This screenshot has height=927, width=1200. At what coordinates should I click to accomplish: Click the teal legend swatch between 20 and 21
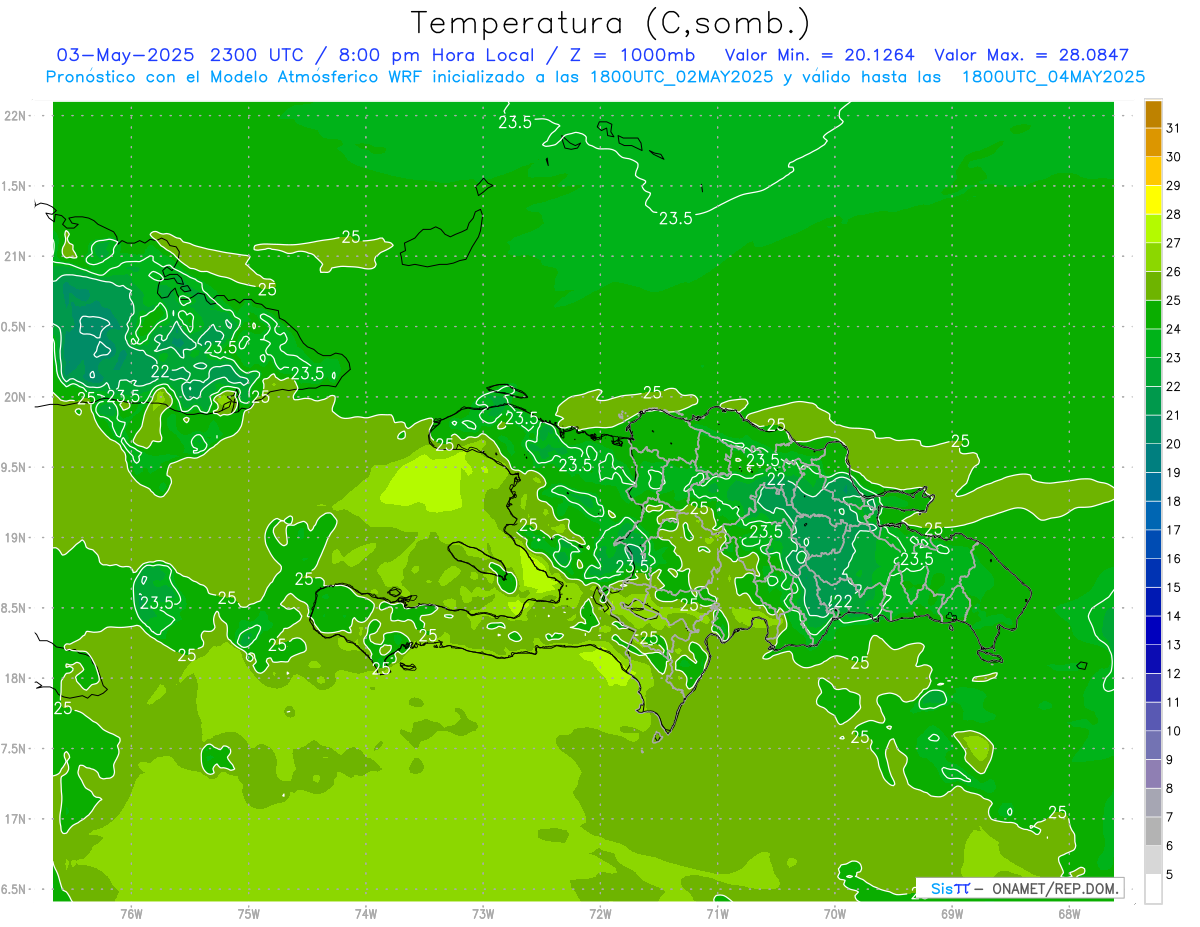tap(1153, 430)
